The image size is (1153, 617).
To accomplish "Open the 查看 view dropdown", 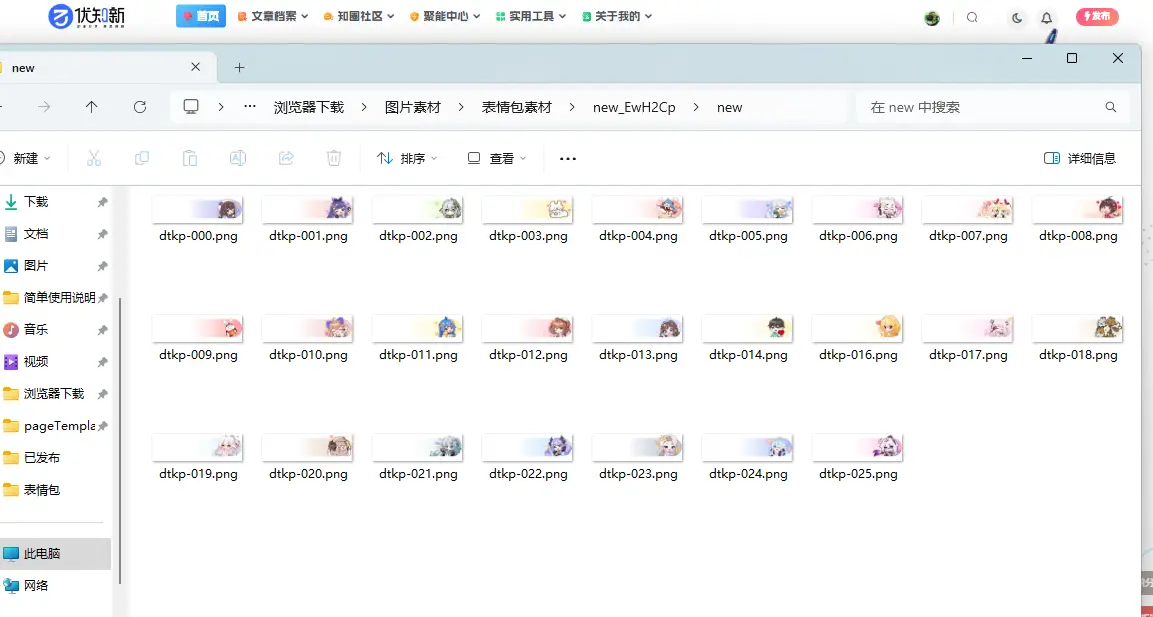I will click(498, 158).
